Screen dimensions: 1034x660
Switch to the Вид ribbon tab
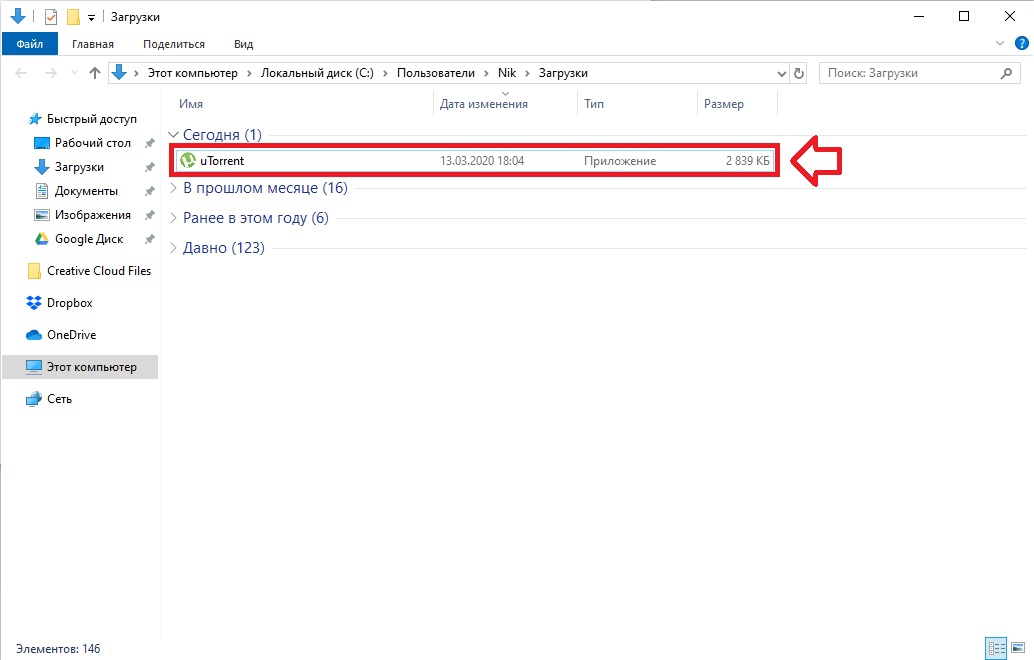(x=243, y=44)
